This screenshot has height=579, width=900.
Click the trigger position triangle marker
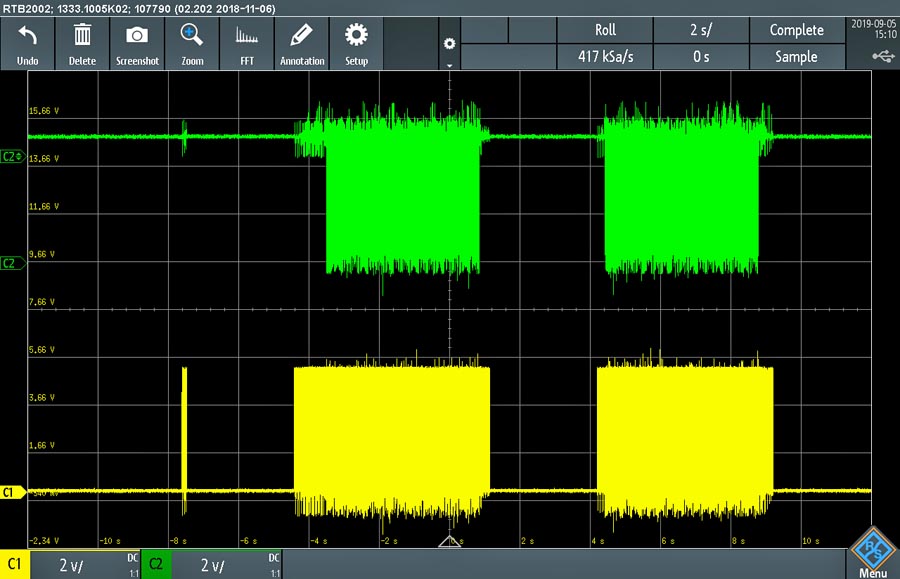click(449, 541)
